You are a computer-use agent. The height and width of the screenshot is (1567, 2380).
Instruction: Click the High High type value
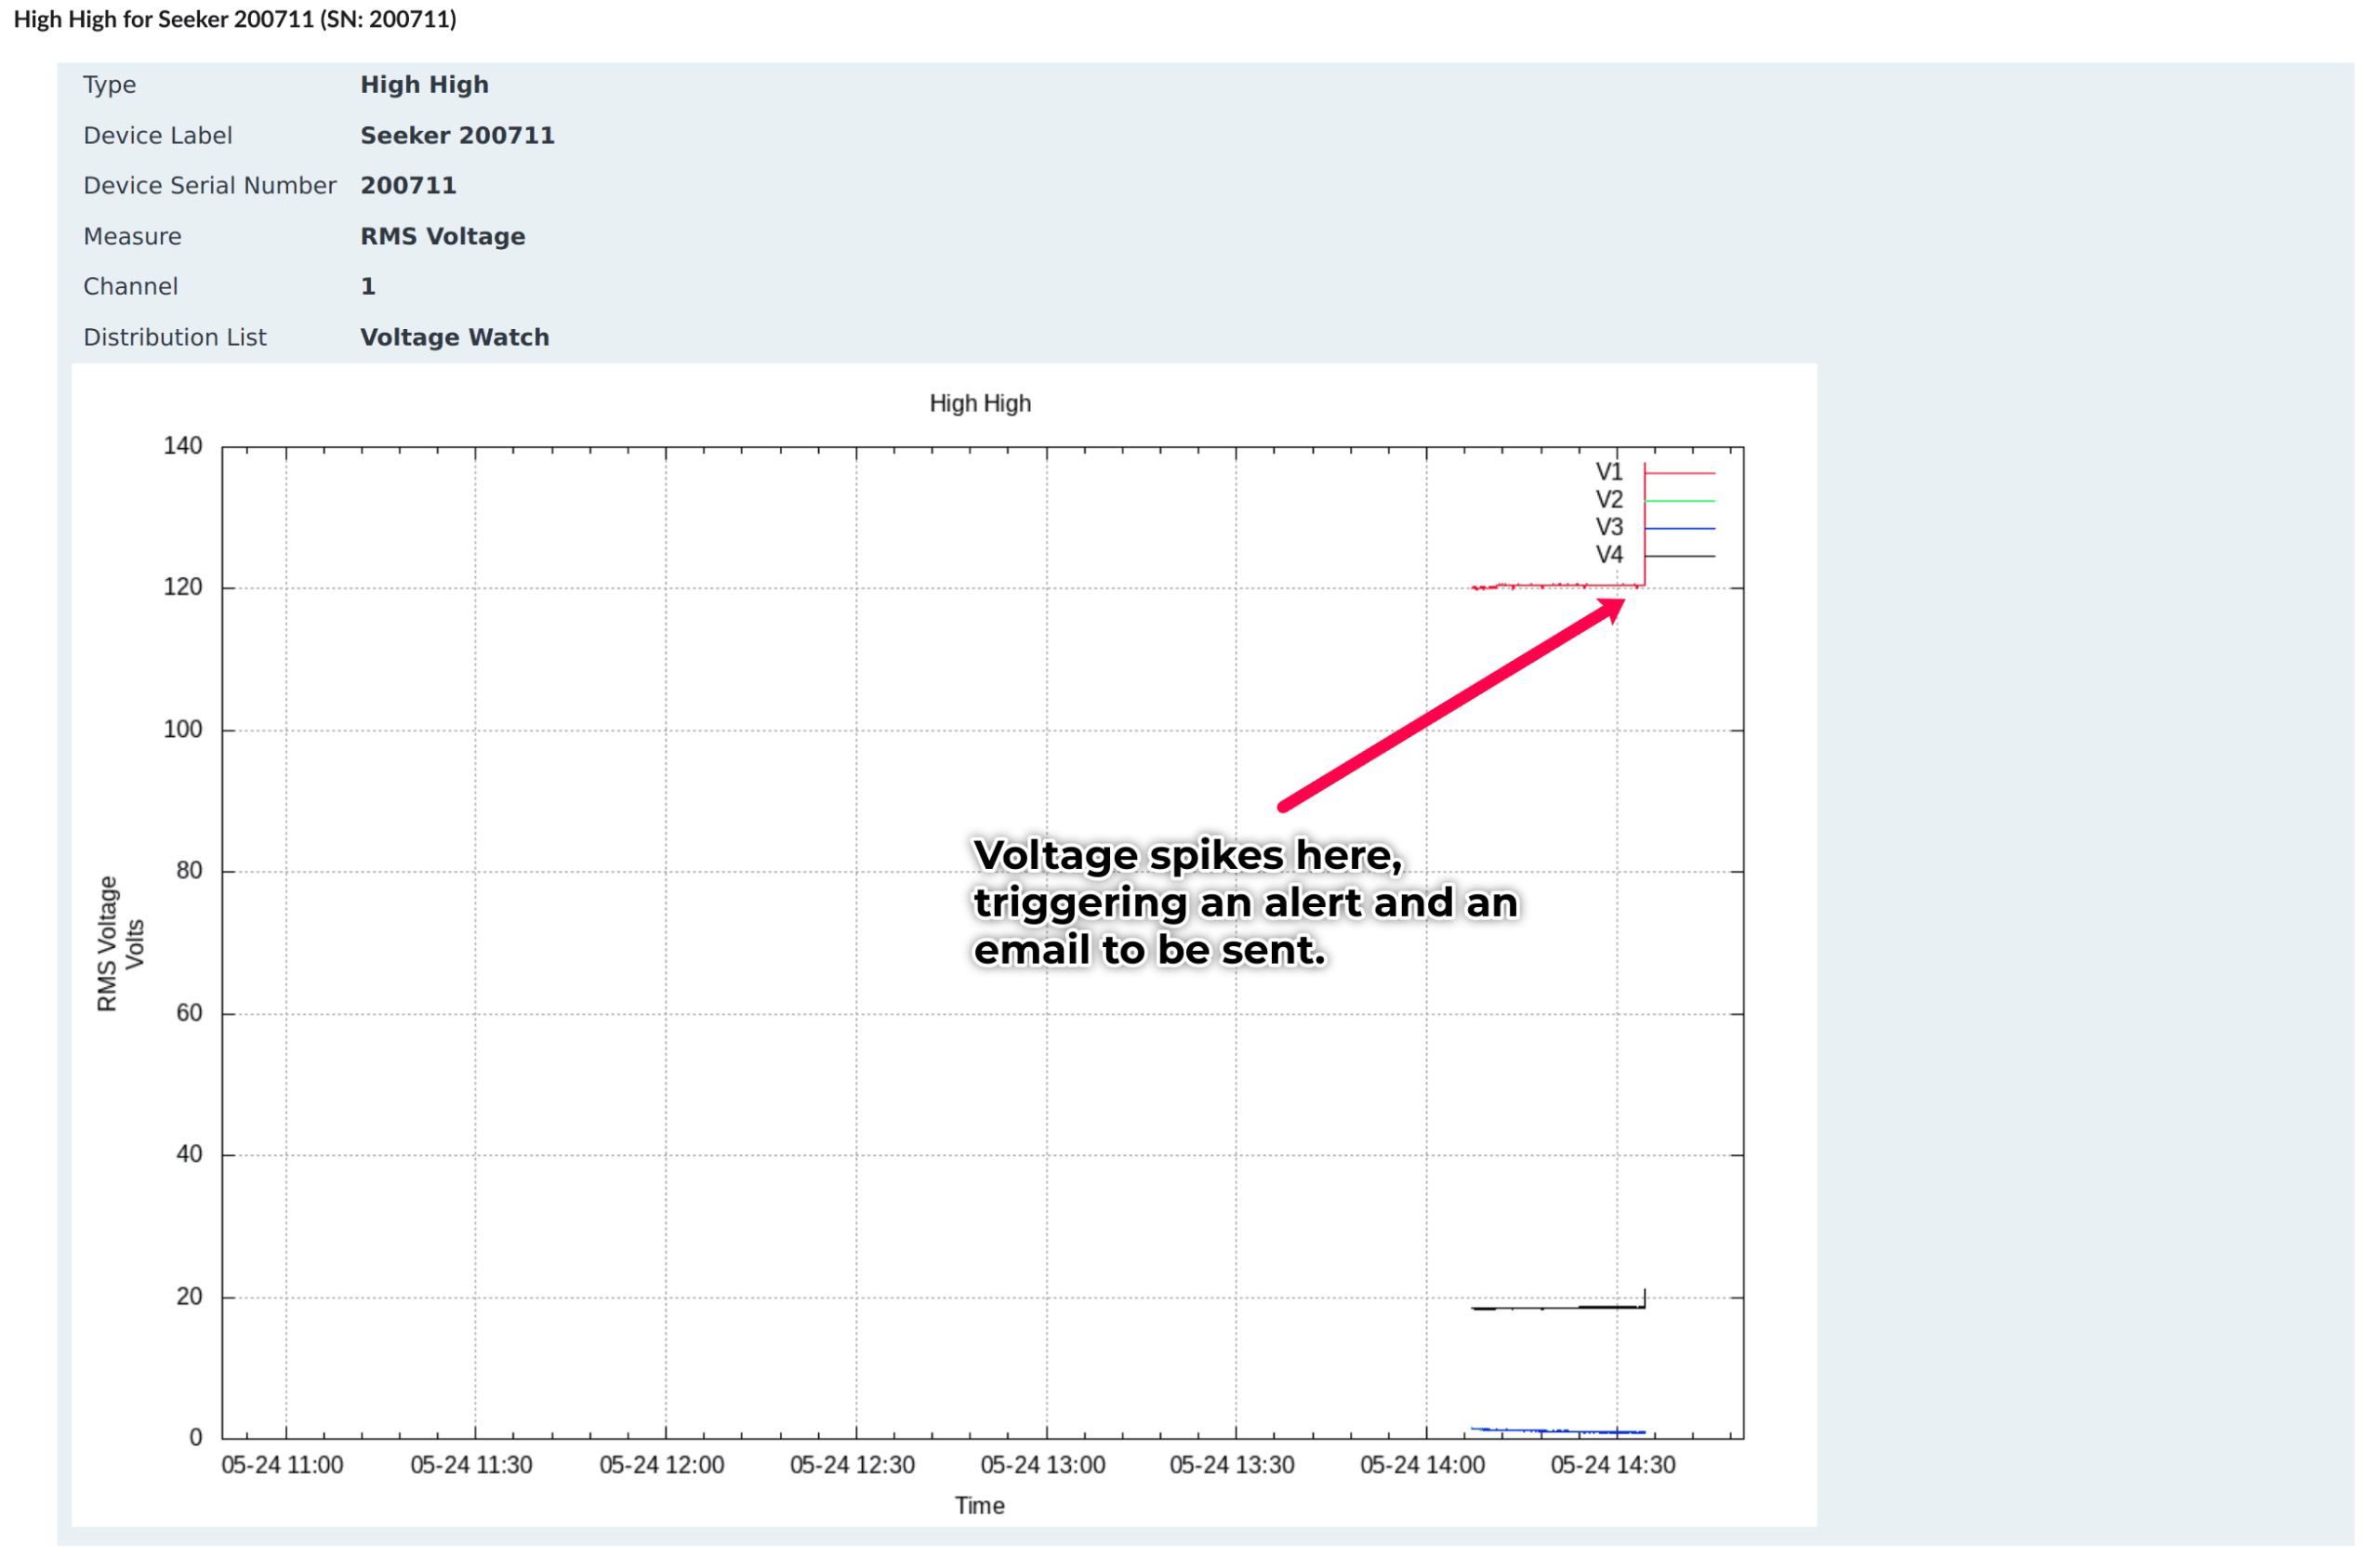(424, 84)
